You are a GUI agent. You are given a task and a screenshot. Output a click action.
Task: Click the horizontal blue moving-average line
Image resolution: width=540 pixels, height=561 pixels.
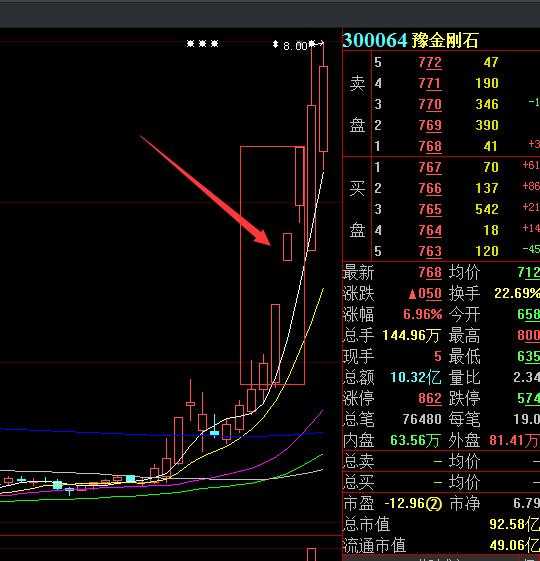161,434
